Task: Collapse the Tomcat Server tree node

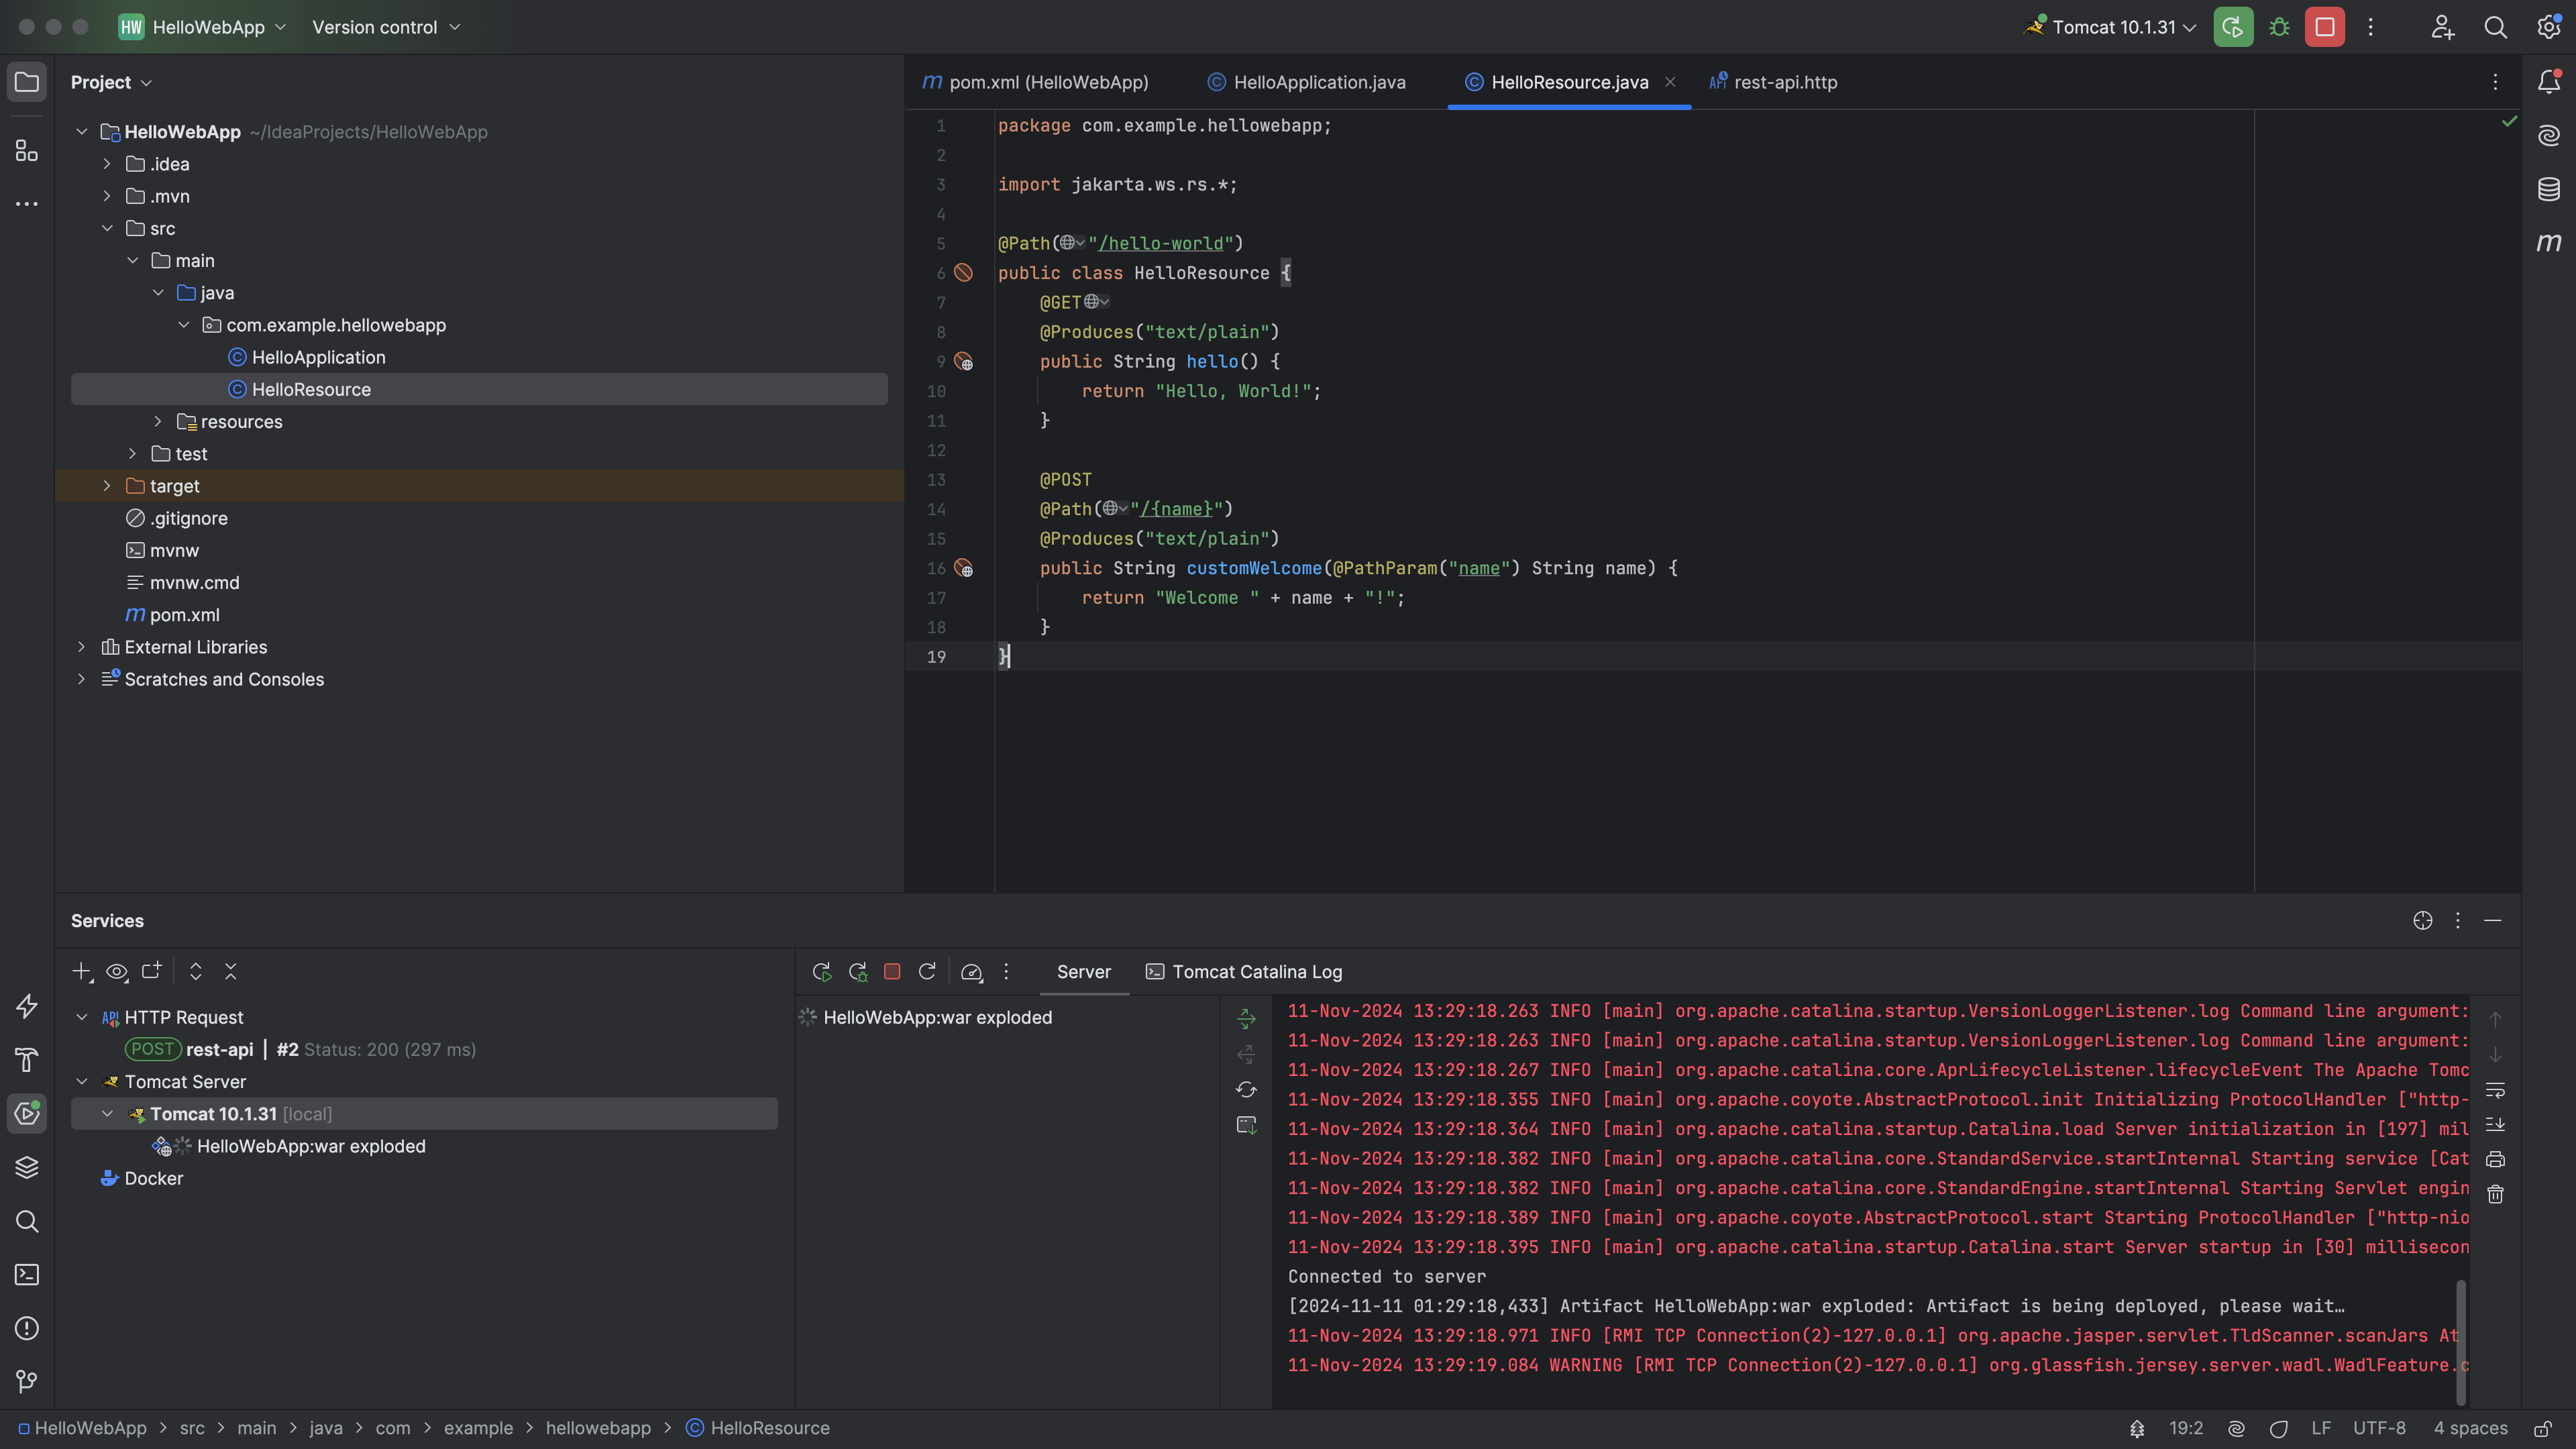Action: (82, 1081)
